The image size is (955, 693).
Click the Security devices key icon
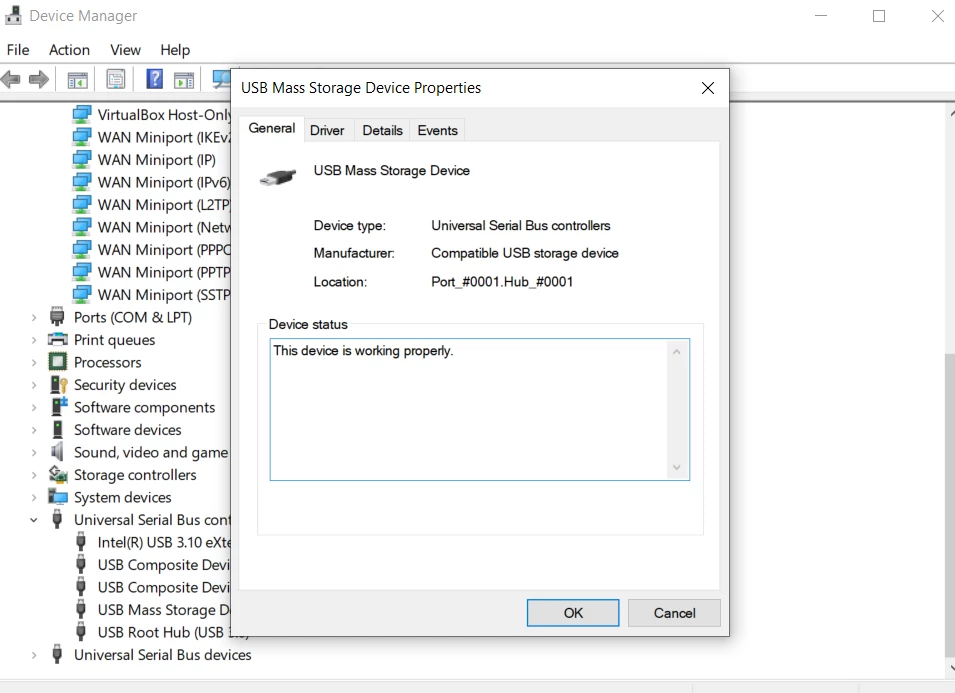58,384
